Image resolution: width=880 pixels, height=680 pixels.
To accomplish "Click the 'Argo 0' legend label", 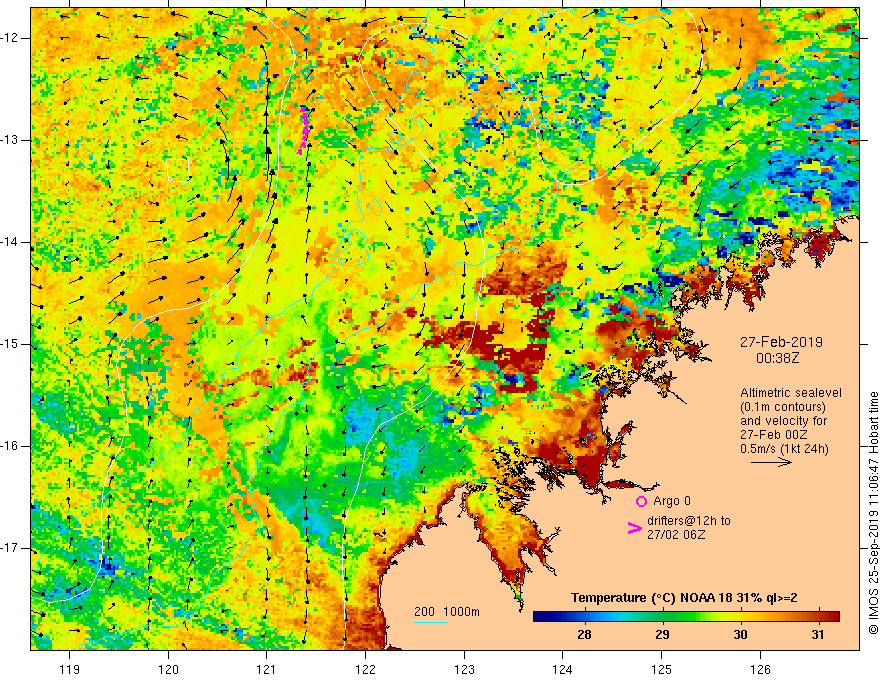I will [672, 501].
